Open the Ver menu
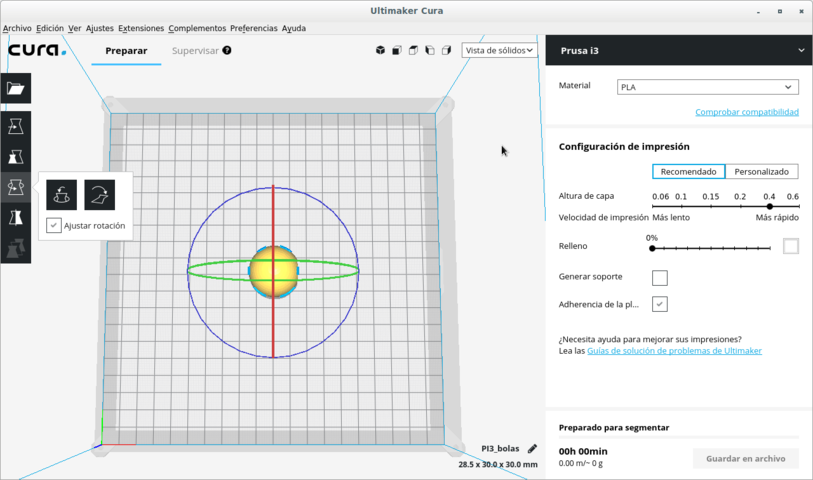Image resolution: width=813 pixels, height=480 pixels. coord(75,28)
